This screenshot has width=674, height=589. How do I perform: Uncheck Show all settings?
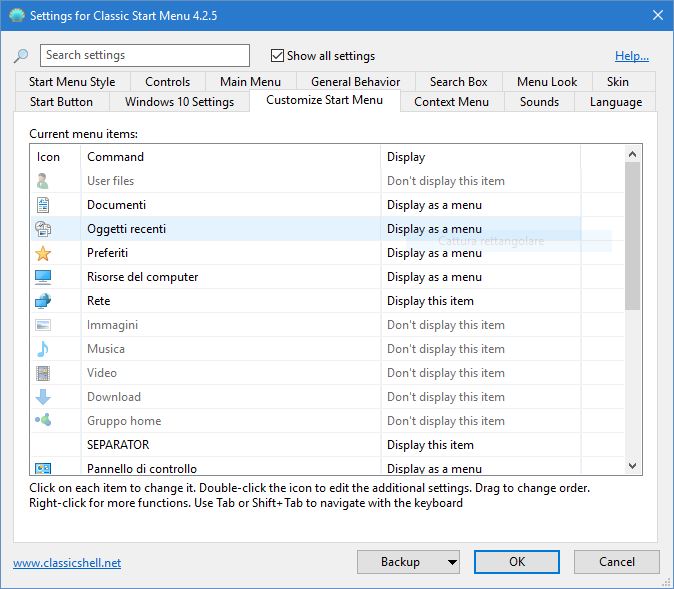(277, 55)
